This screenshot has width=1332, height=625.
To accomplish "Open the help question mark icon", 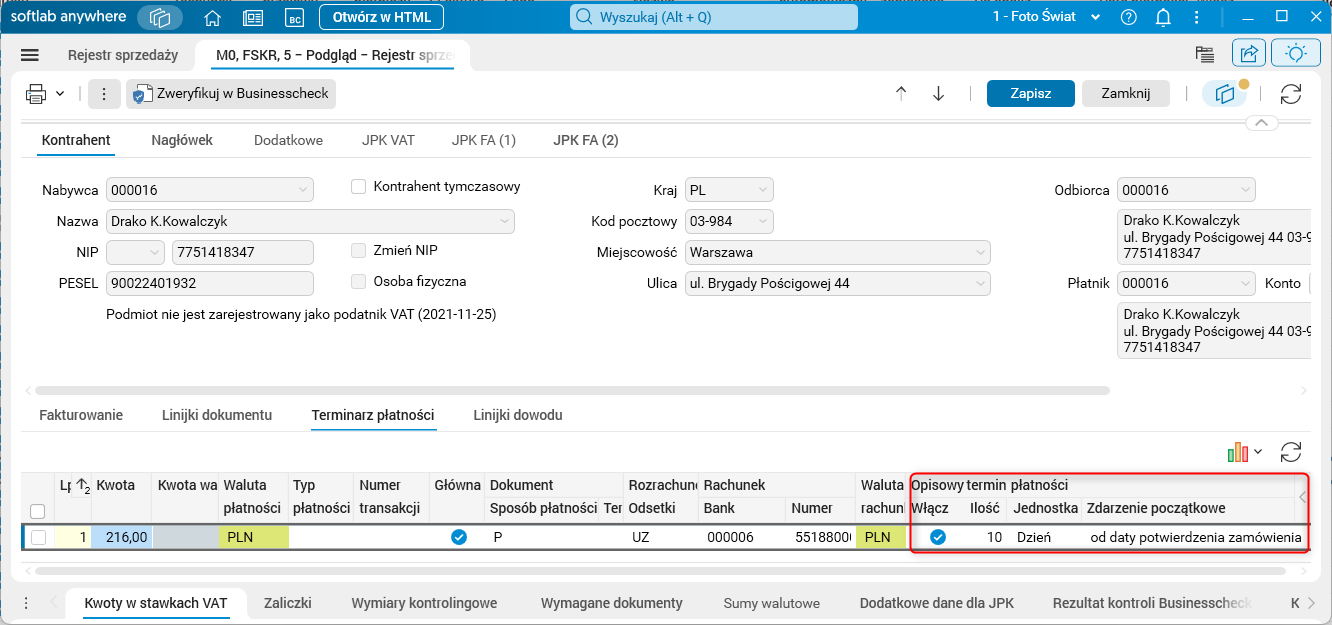I will pyautogui.click(x=1129, y=18).
